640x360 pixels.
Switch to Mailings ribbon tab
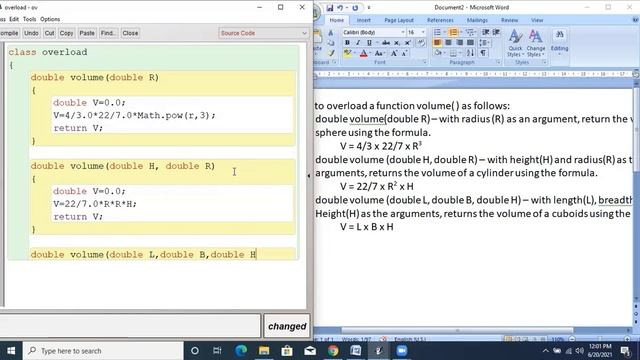477,20
